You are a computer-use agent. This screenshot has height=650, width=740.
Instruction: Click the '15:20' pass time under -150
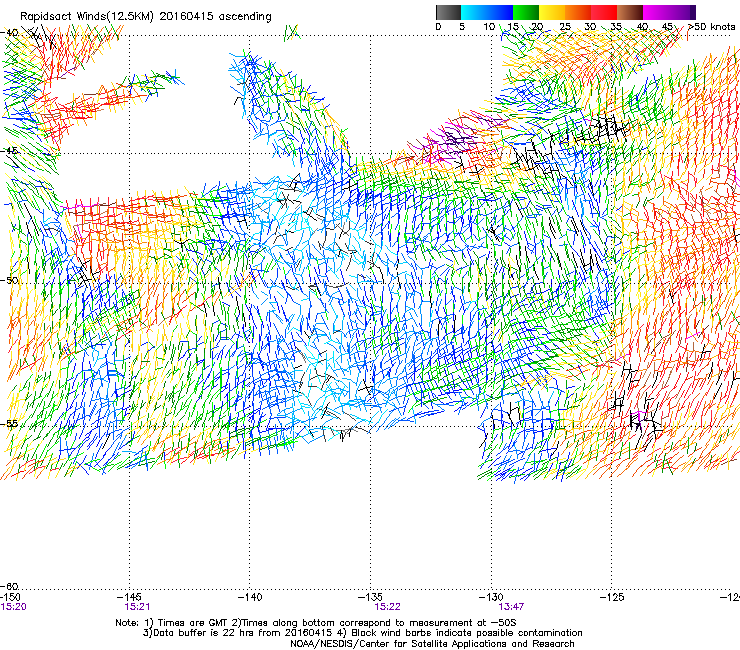pyautogui.click(x=13, y=607)
